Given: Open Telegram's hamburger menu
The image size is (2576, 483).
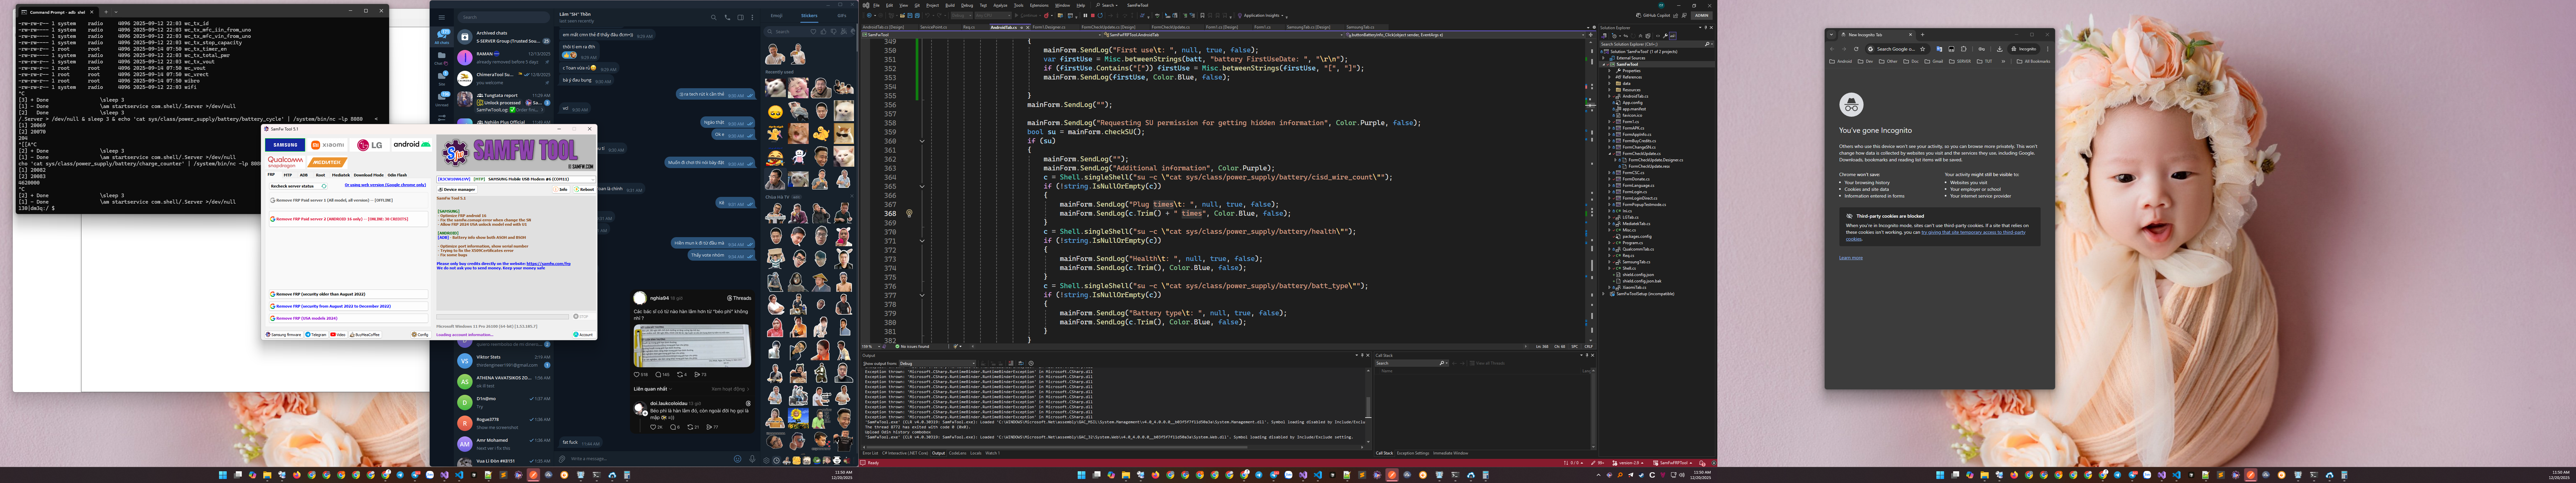Looking at the screenshot, I should click(442, 17).
